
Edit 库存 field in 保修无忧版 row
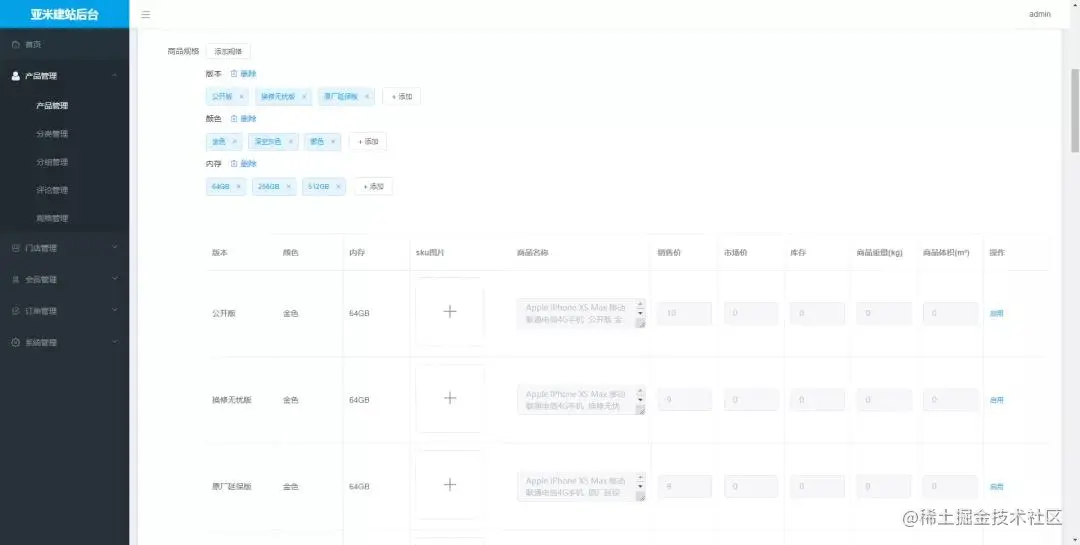[x=818, y=400]
